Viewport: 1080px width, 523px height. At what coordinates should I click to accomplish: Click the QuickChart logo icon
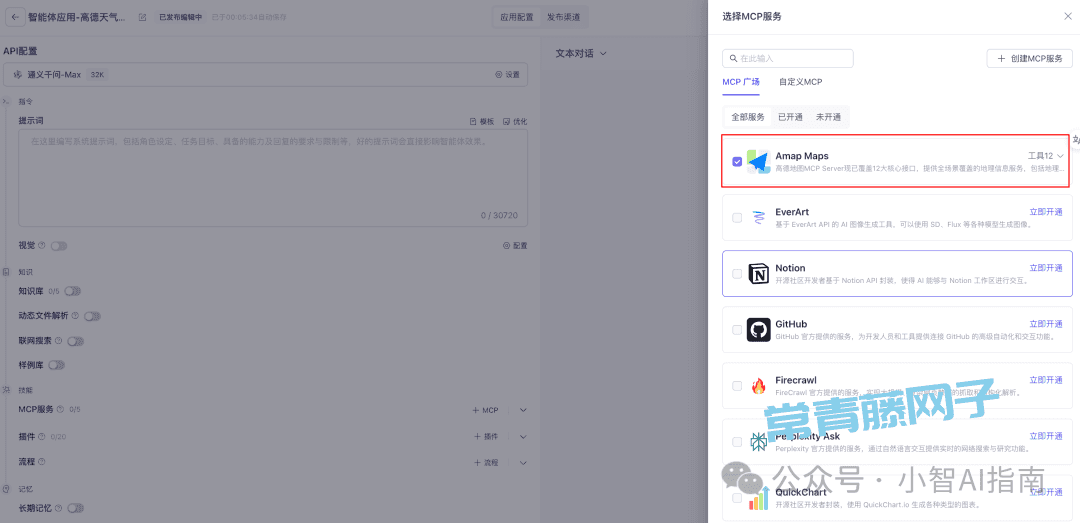pyautogui.click(x=758, y=498)
